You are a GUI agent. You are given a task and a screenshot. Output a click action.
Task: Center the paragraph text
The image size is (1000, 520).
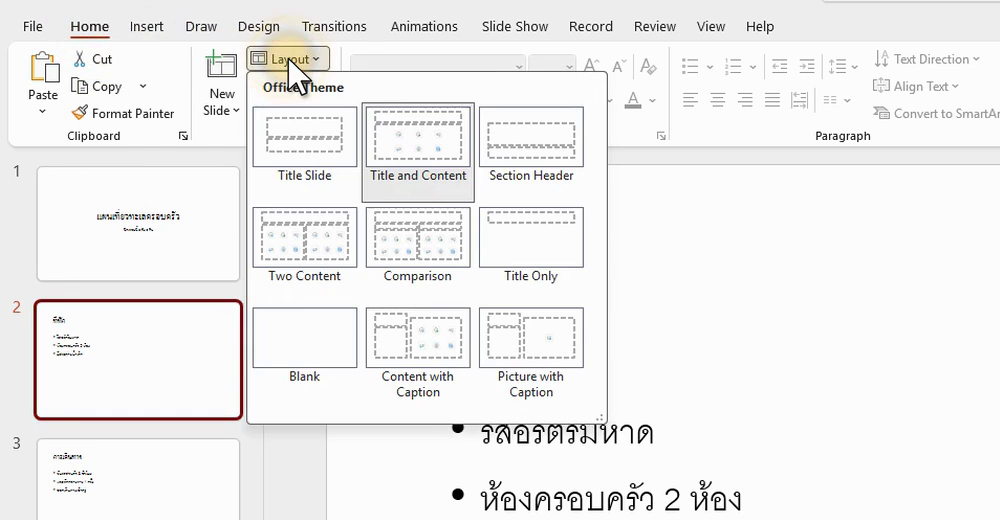[717, 100]
